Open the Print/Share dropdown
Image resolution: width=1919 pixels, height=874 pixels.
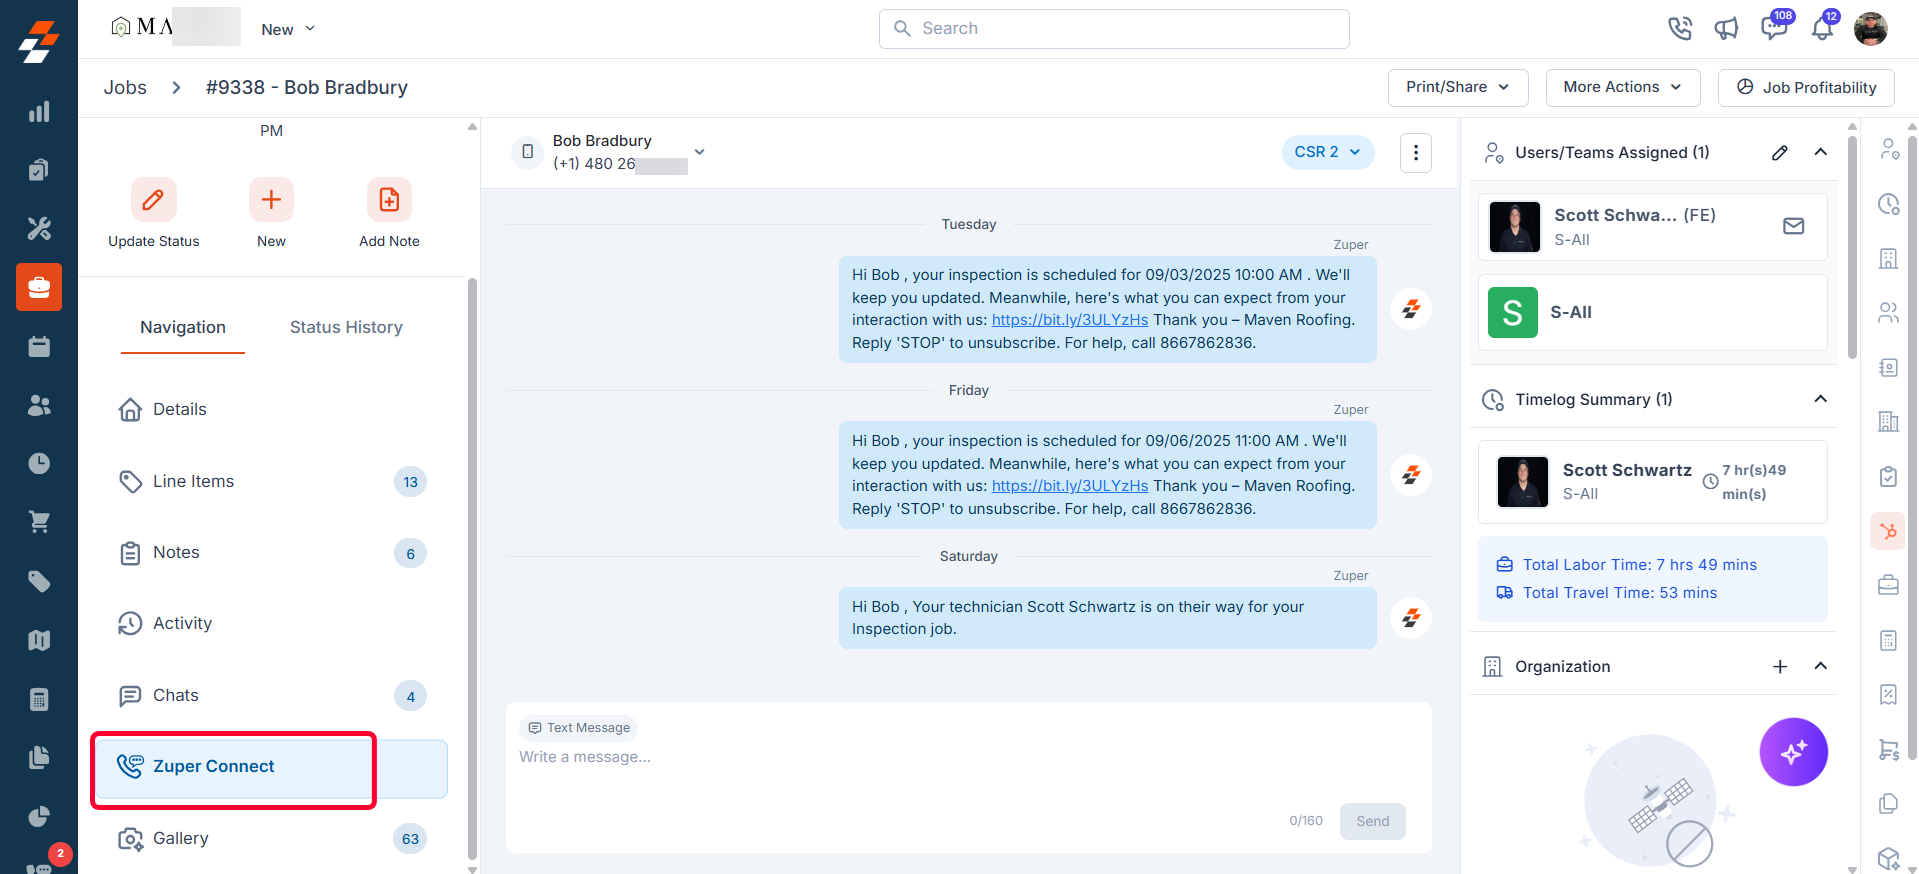point(1457,87)
